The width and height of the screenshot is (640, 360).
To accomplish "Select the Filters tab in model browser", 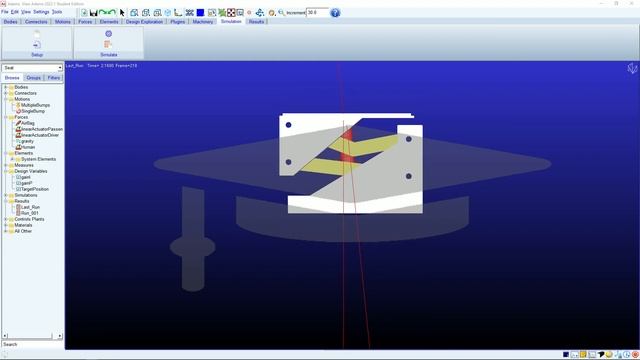I will (53, 78).
